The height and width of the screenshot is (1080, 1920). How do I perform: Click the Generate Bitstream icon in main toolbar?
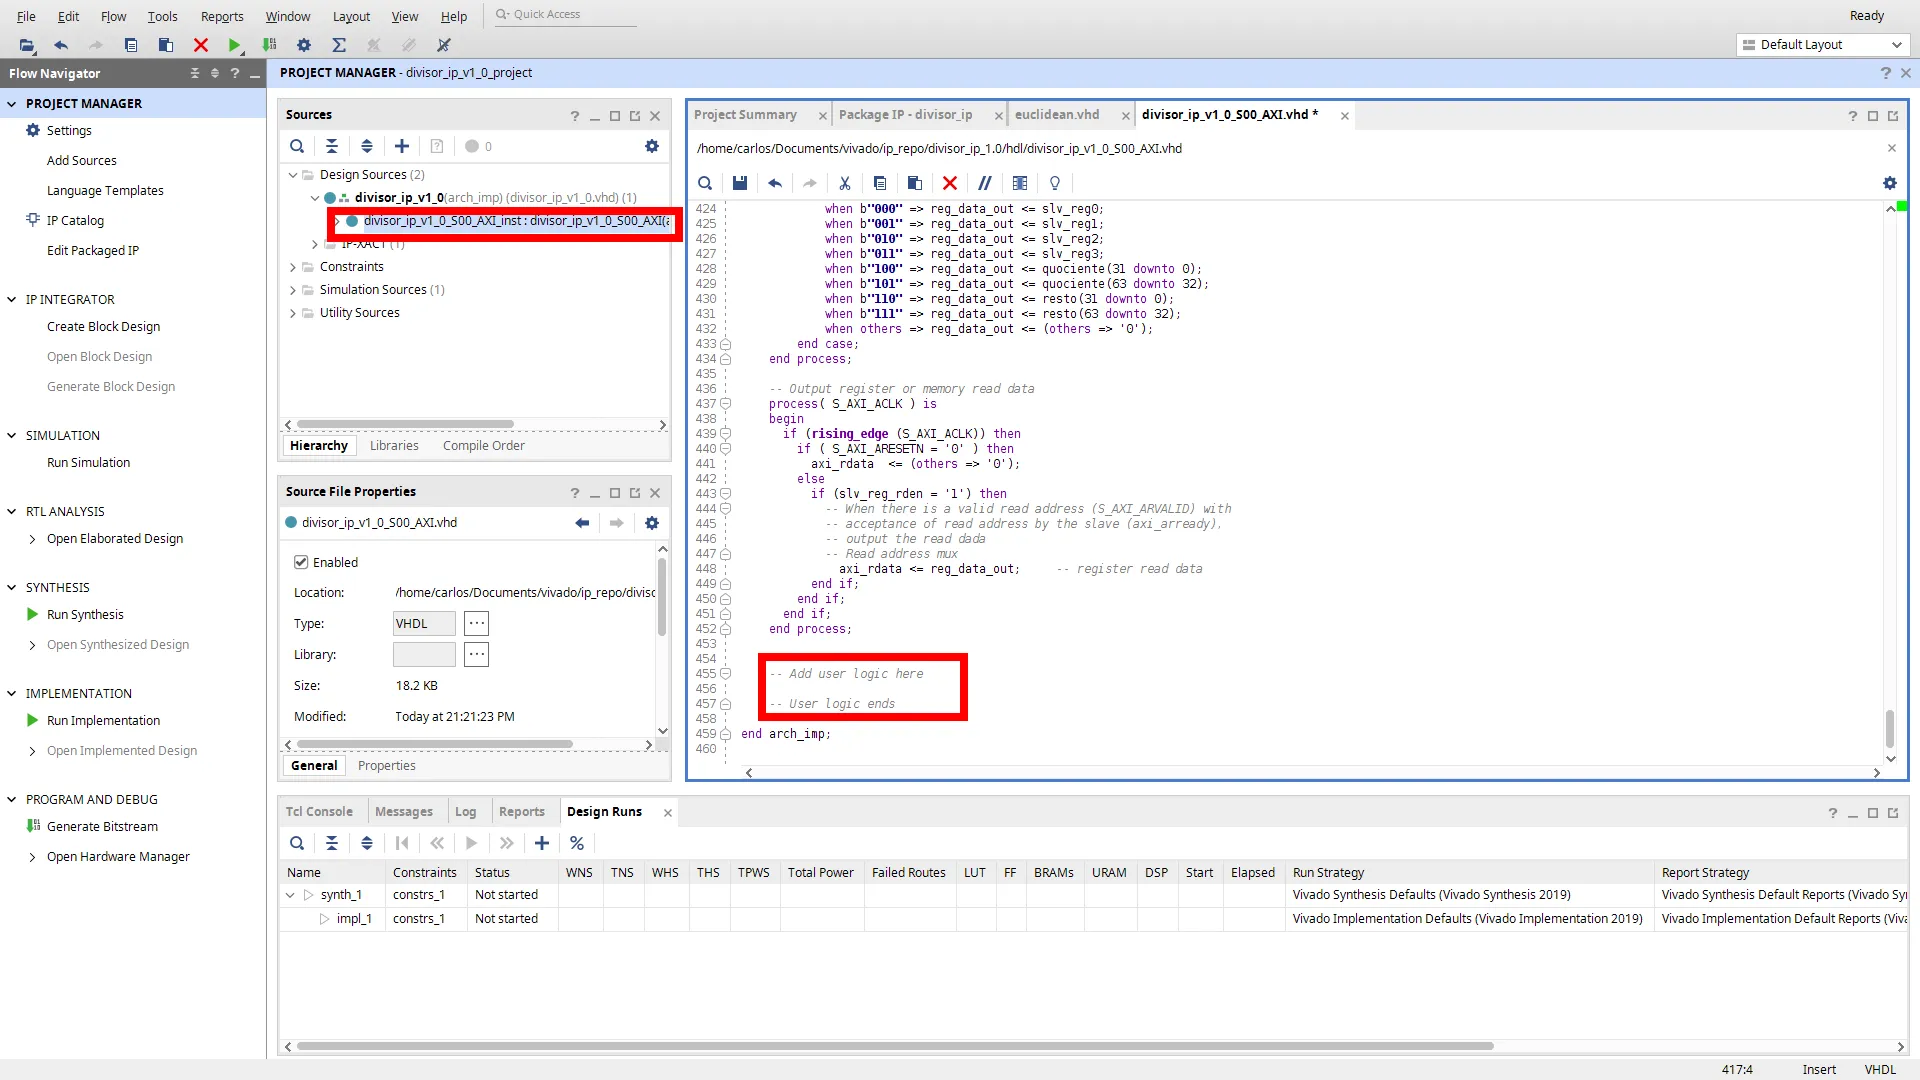coord(269,45)
